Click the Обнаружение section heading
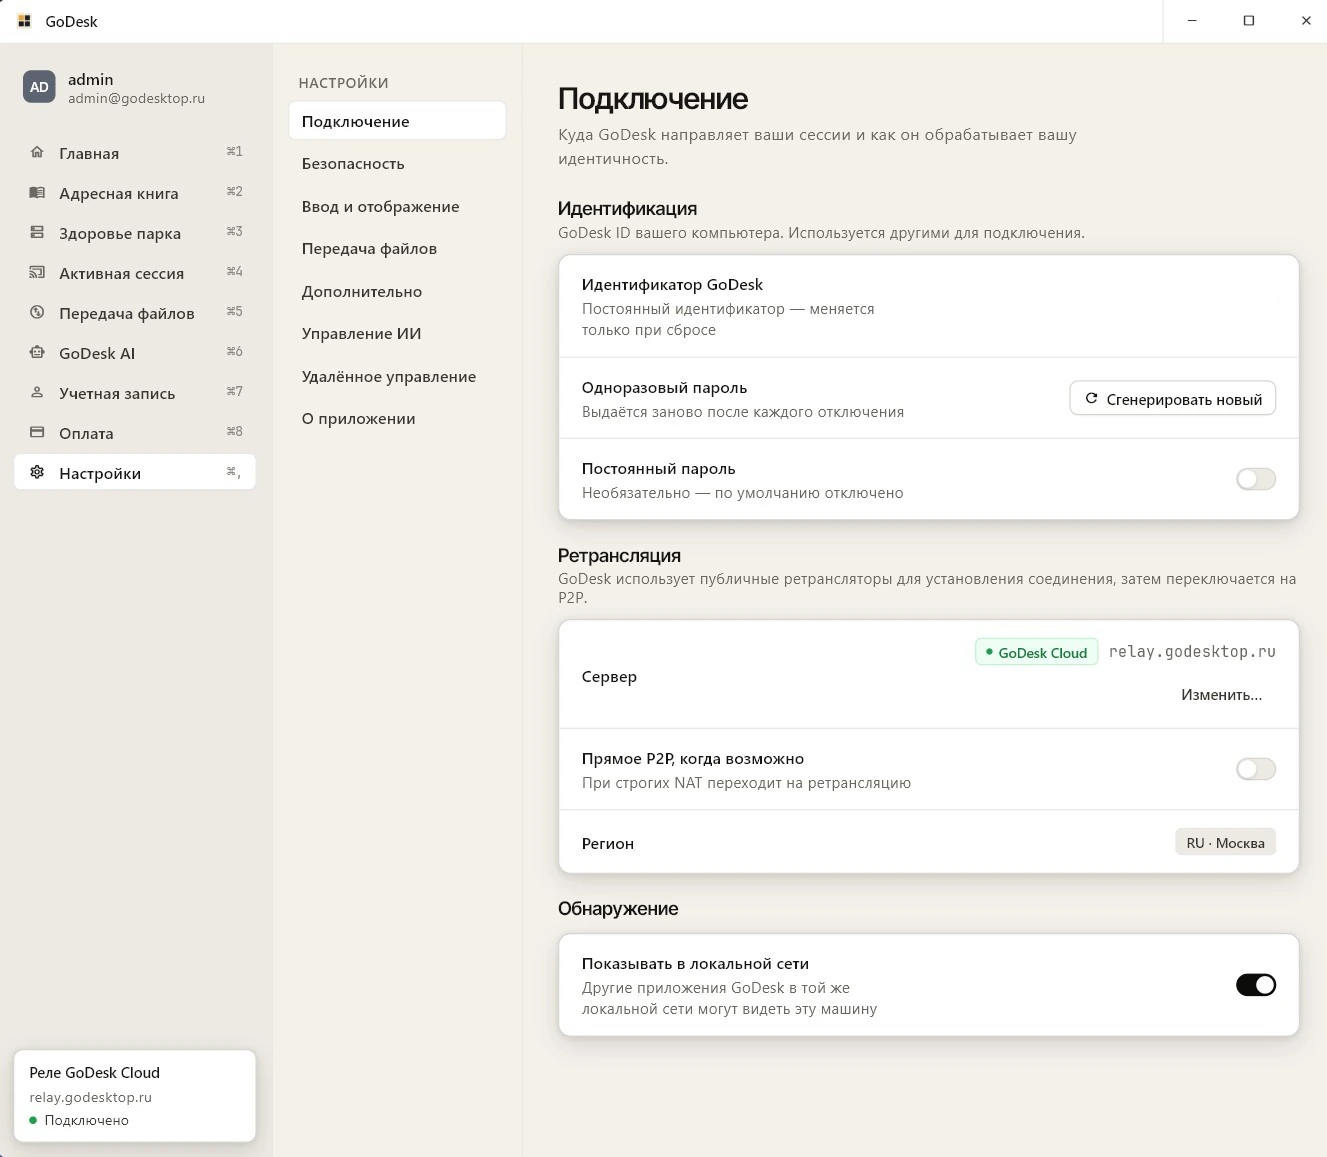The width and height of the screenshot is (1327, 1157). (618, 908)
